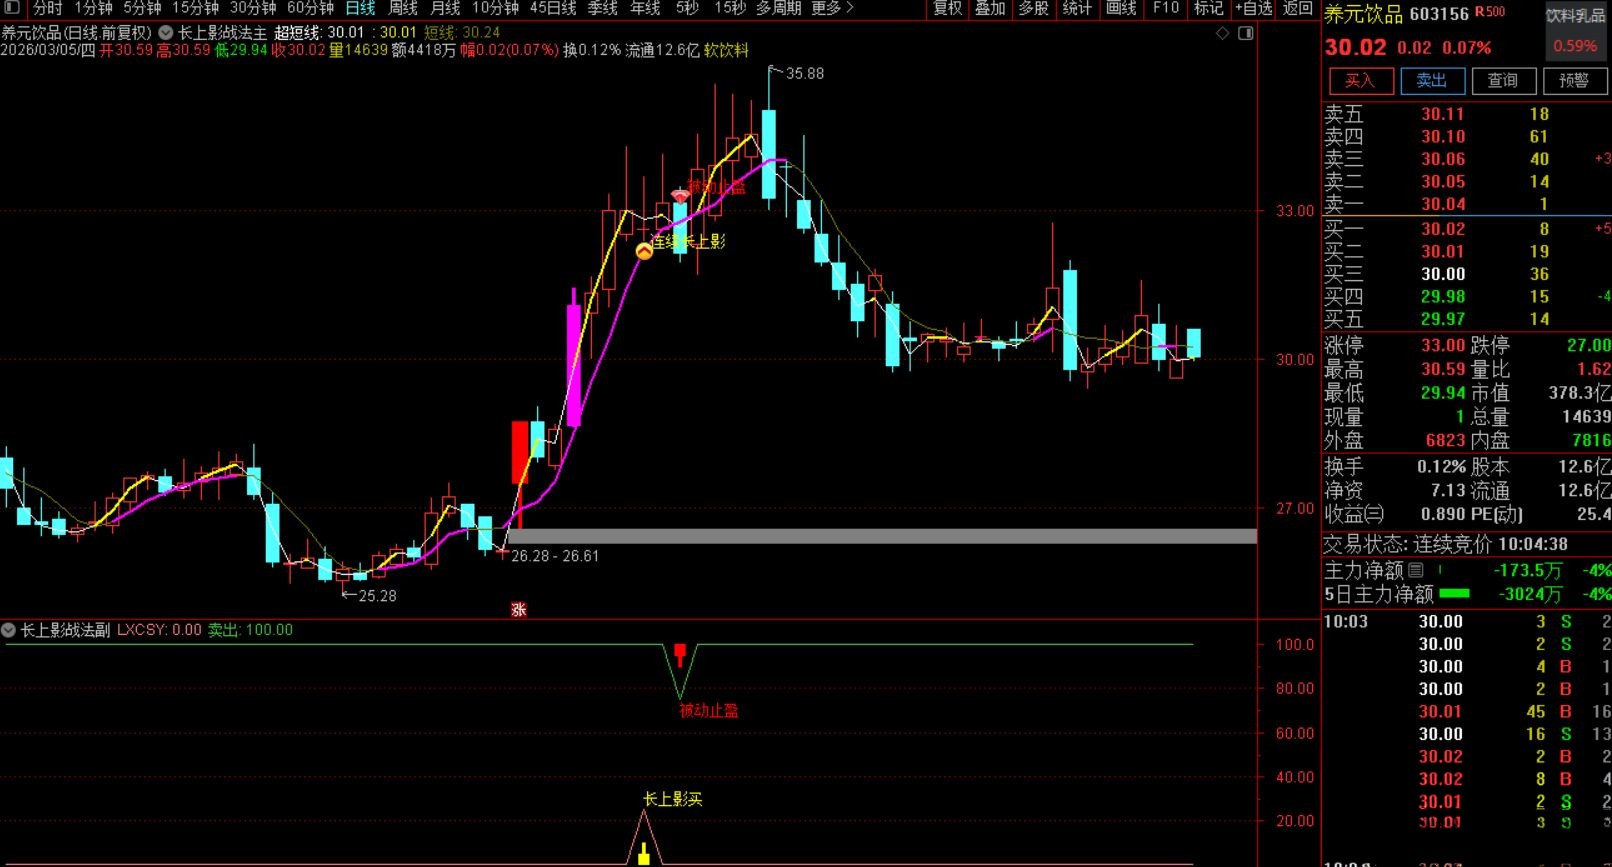Viewport: 1612px width, 867px height.
Task: Expand the 长上影战法主 indicator dropdown
Action: pos(166,32)
